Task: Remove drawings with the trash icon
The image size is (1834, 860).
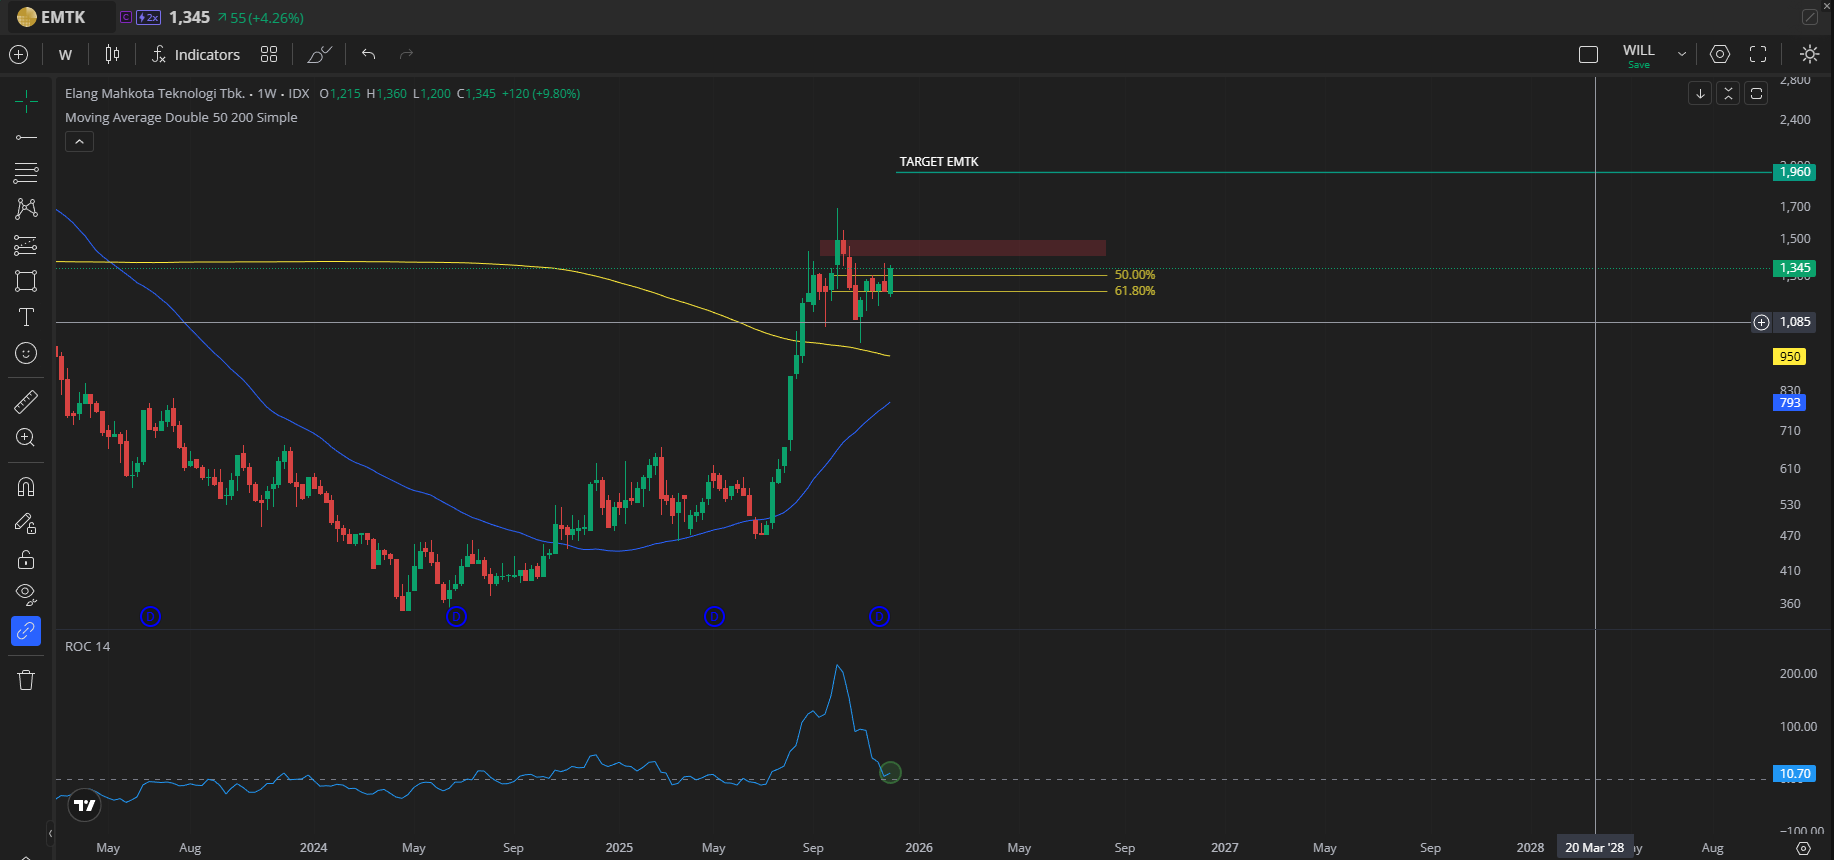Action: click(26, 680)
